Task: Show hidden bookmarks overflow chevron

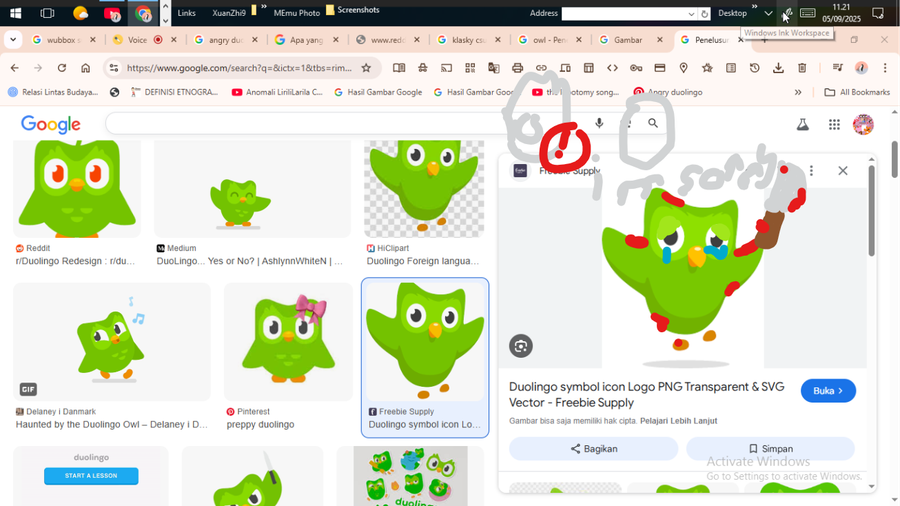Action: [x=798, y=92]
